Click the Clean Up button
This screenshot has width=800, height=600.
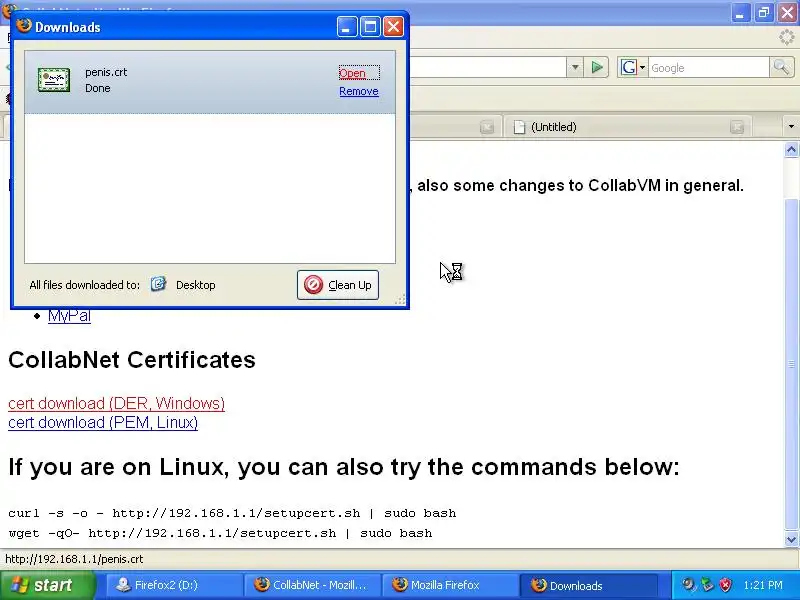coord(338,285)
